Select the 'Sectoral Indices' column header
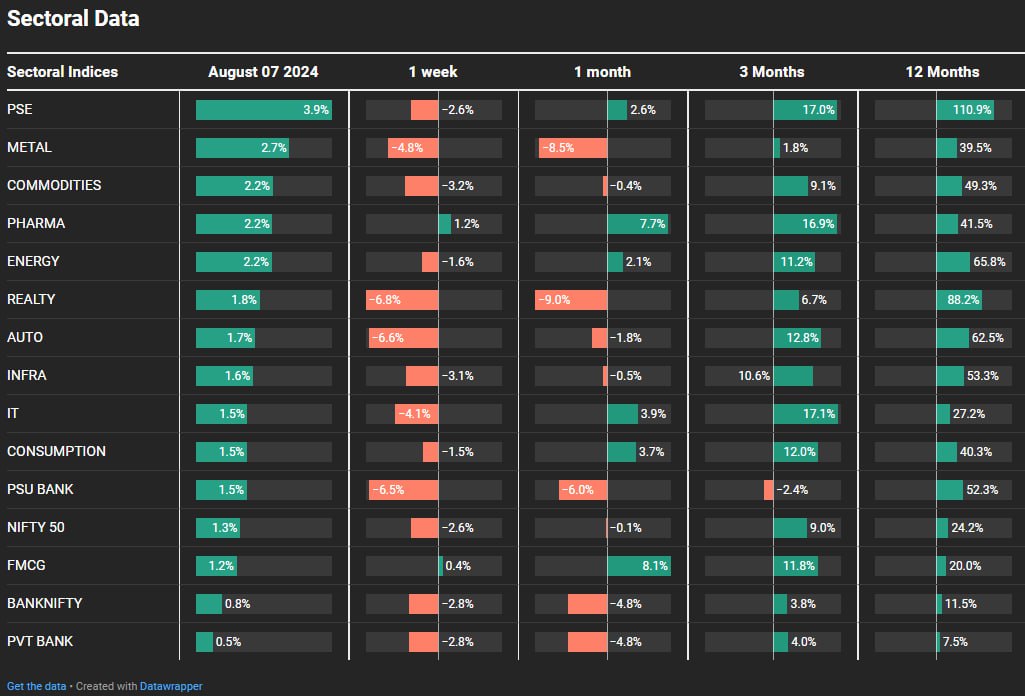Image resolution: width=1025 pixels, height=696 pixels. point(62,72)
